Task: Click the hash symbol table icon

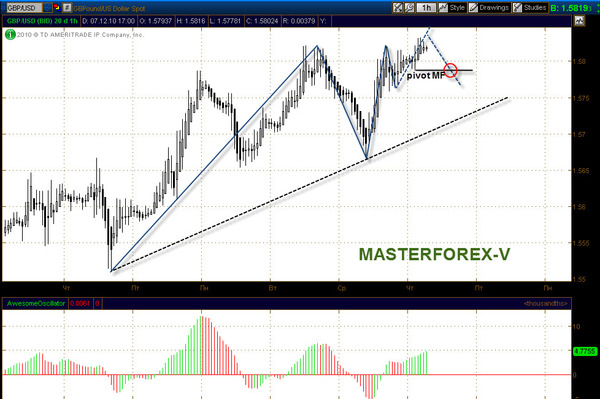Action: pos(67,7)
